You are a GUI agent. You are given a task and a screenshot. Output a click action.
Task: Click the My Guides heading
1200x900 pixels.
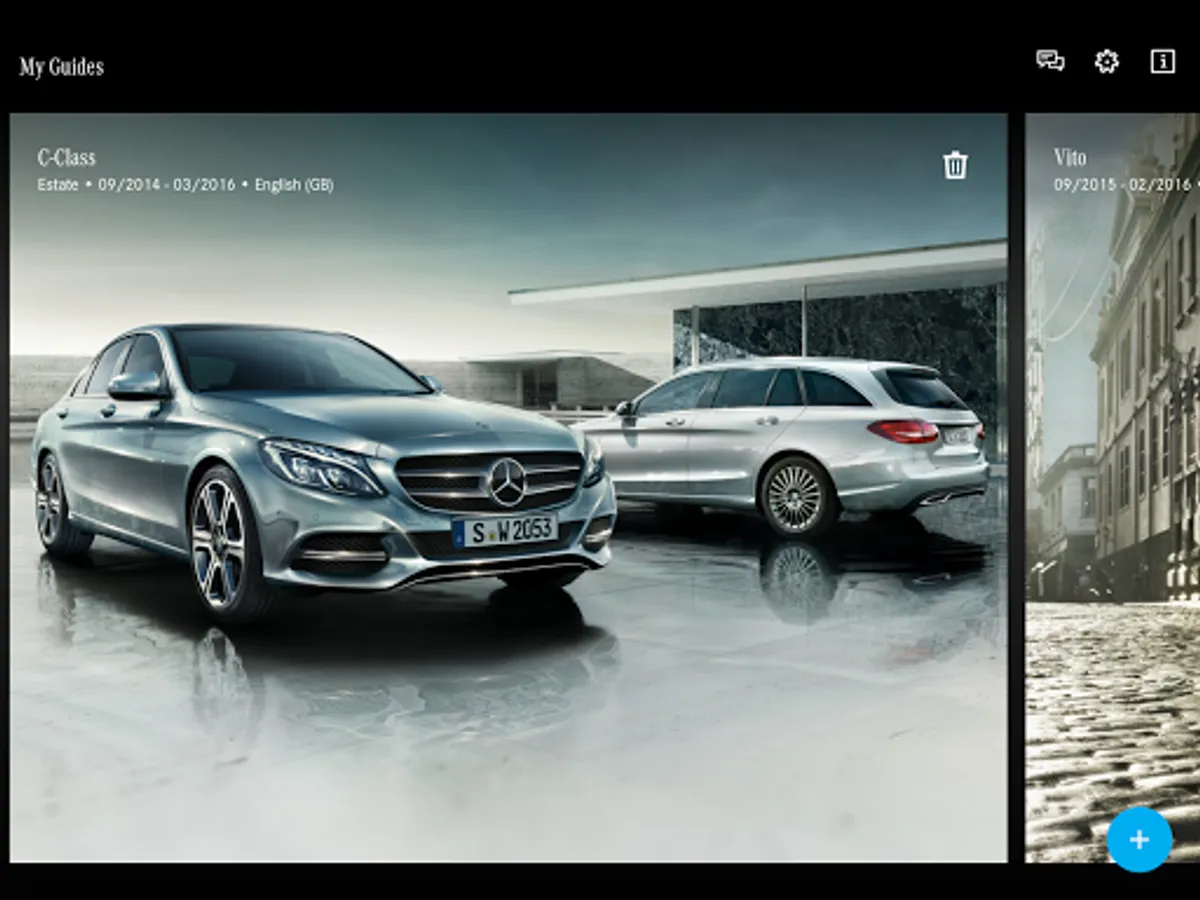click(62, 67)
